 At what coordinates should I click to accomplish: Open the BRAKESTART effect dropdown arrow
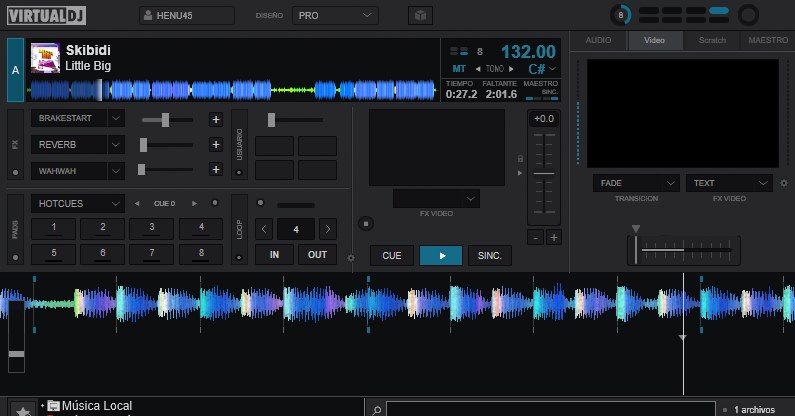(116, 118)
